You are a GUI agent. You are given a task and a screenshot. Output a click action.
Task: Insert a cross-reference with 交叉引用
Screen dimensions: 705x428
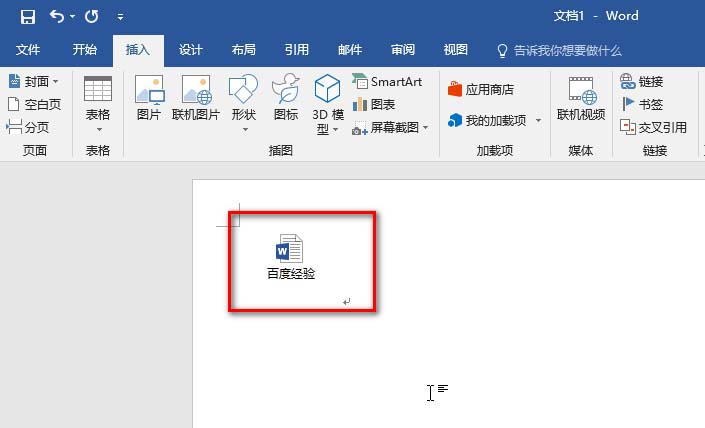tap(653, 127)
